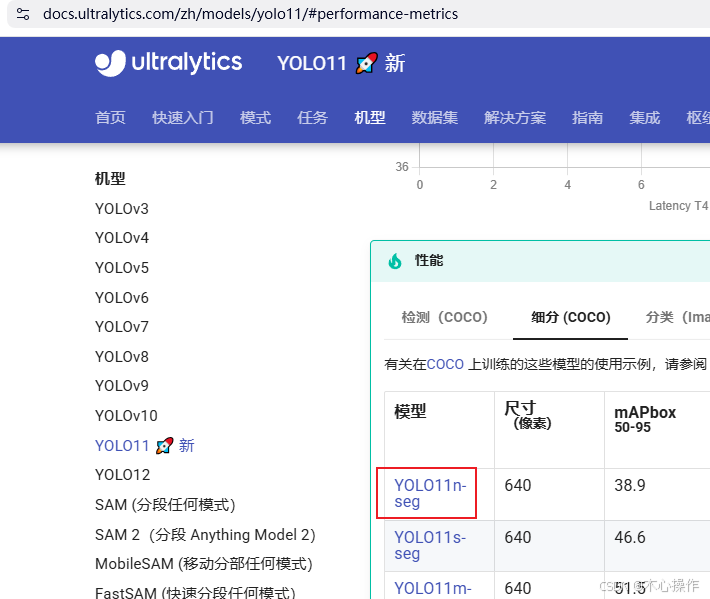Open YOLO12 in the sidebar
This screenshot has height=599, width=710.
tap(122, 474)
